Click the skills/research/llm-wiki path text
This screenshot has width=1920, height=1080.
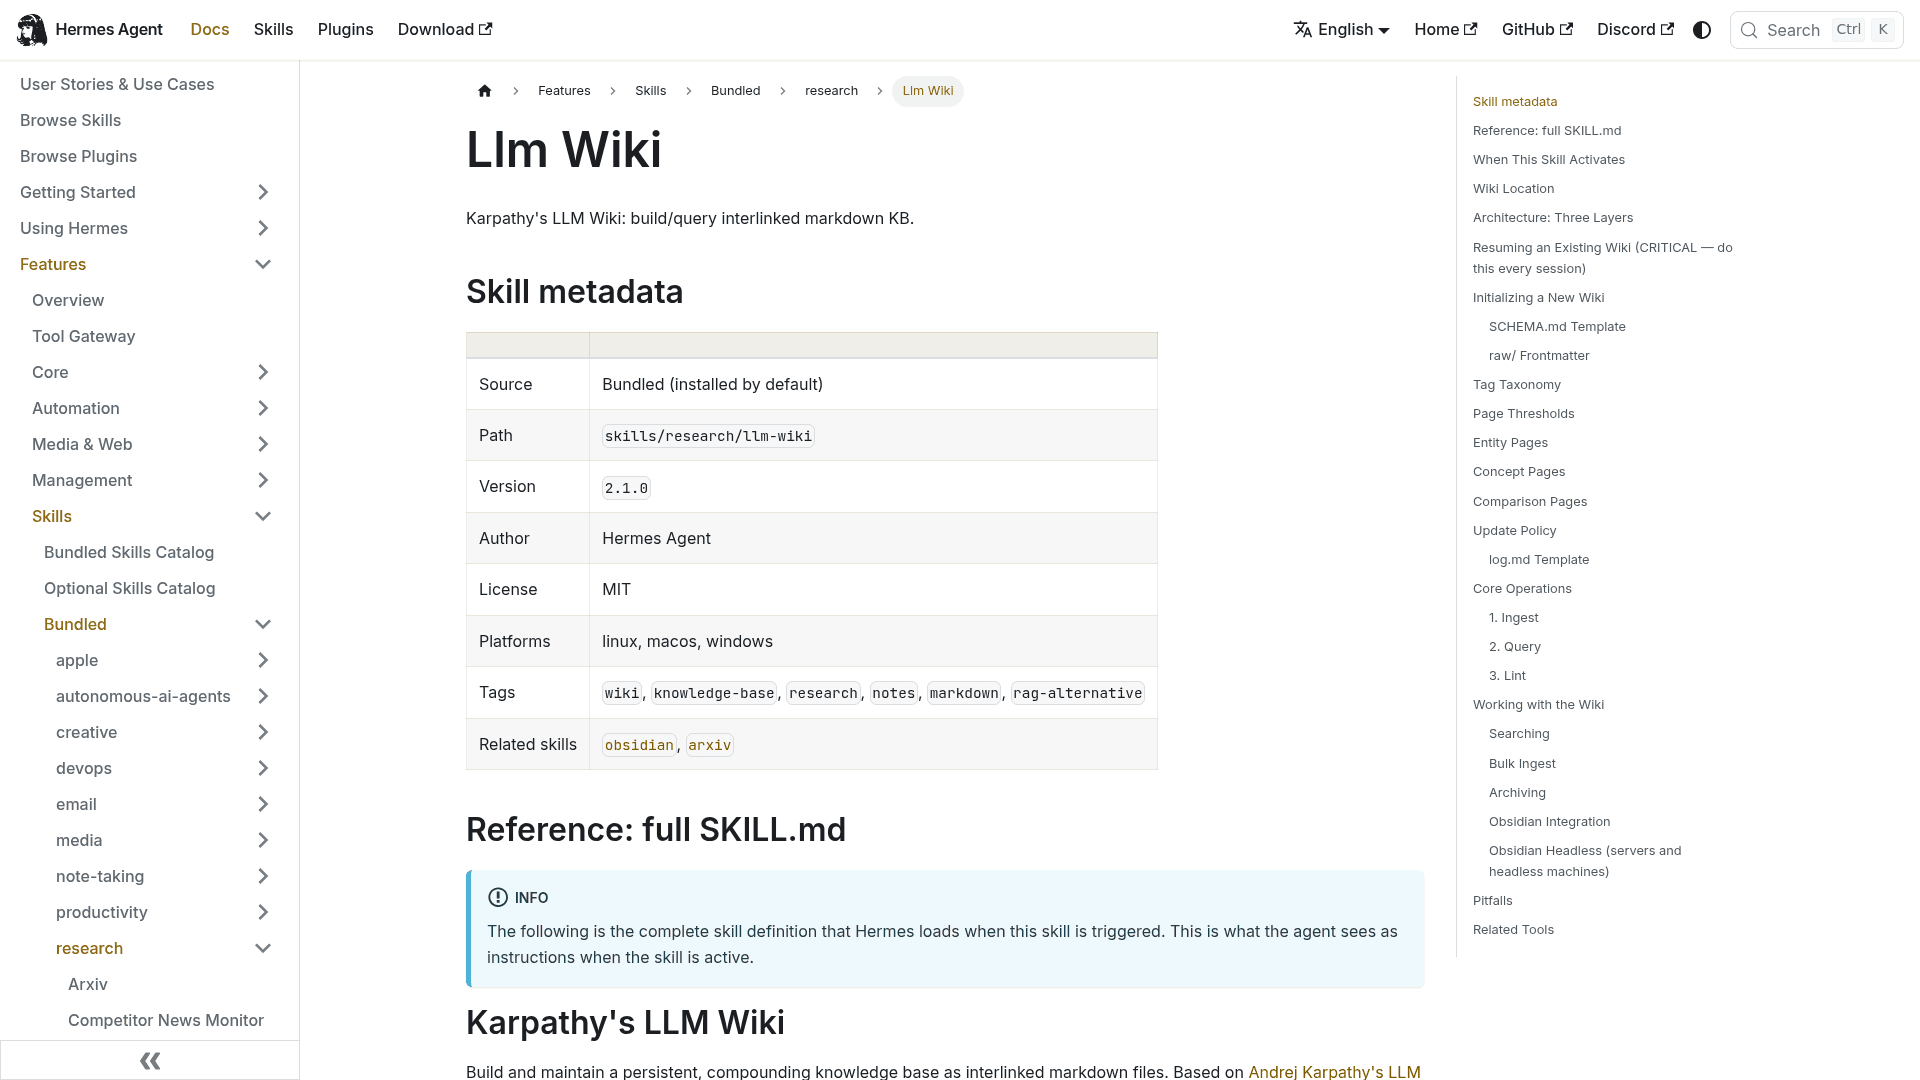[708, 436]
